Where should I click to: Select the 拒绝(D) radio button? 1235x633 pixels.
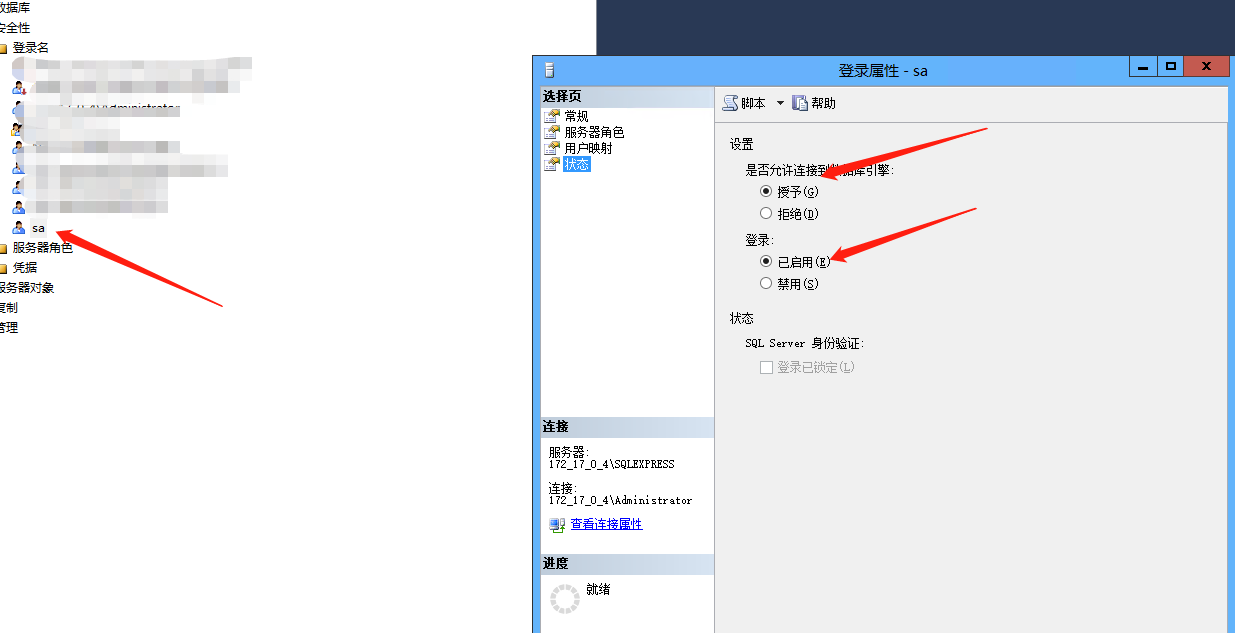coord(766,213)
